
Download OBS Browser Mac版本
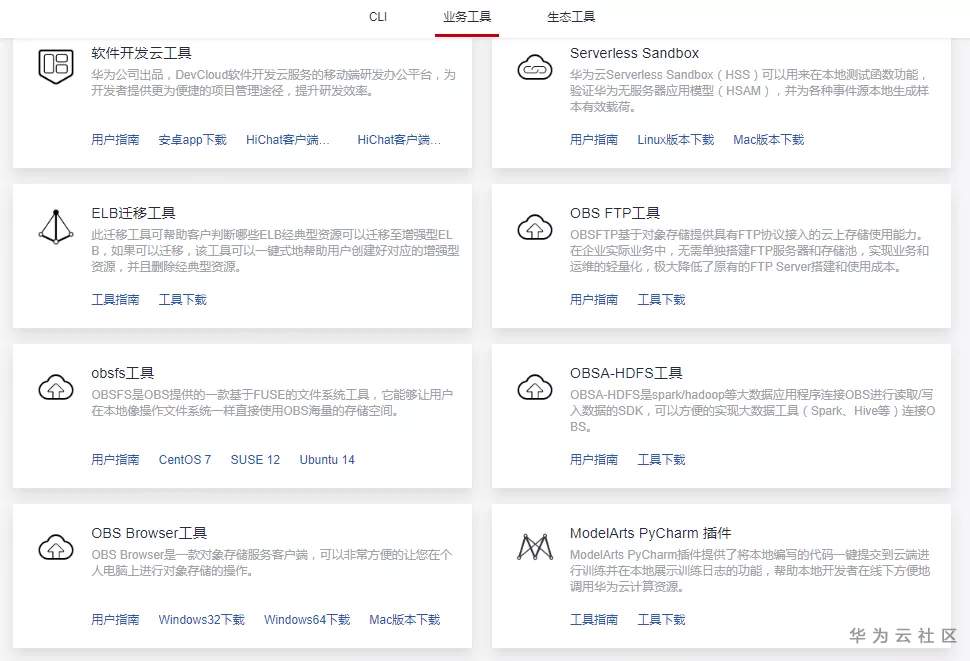pyautogui.click(x=405, y=620)
